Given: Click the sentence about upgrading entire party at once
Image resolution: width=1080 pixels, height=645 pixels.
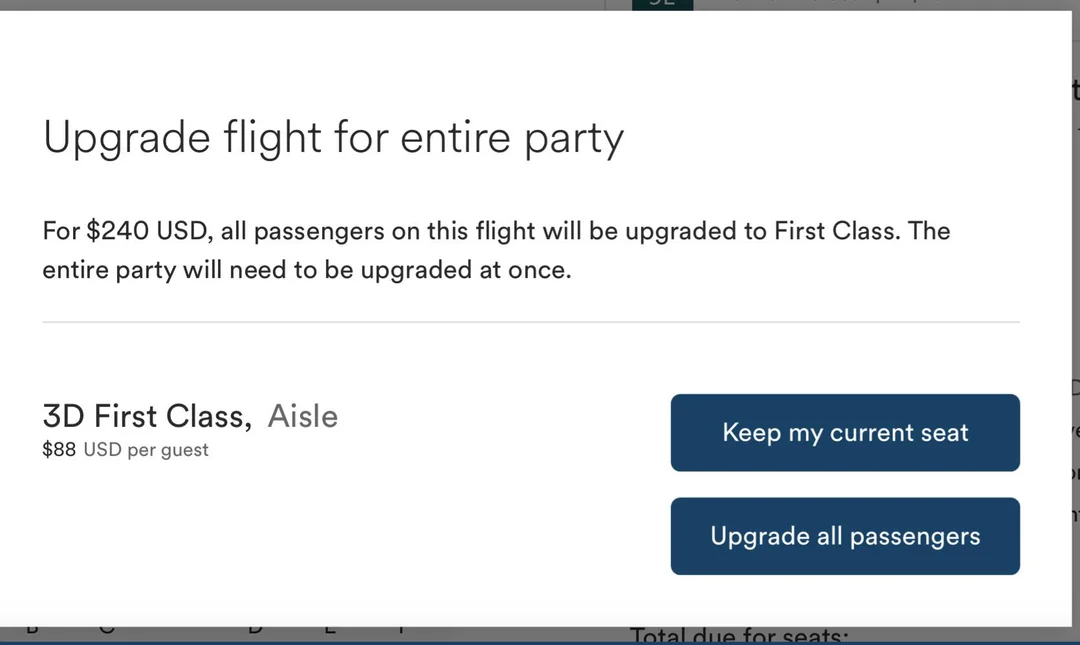Looking at the screenshot, I should [x=306, y=270].
